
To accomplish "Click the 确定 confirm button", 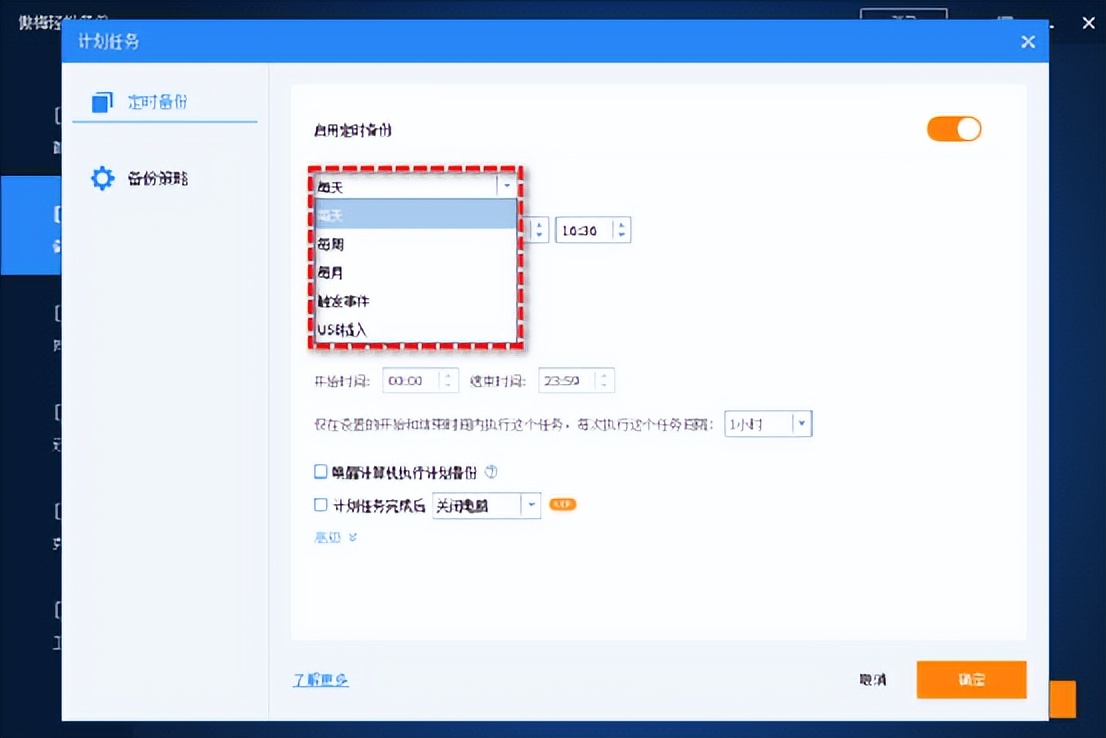I will [971, 679].
